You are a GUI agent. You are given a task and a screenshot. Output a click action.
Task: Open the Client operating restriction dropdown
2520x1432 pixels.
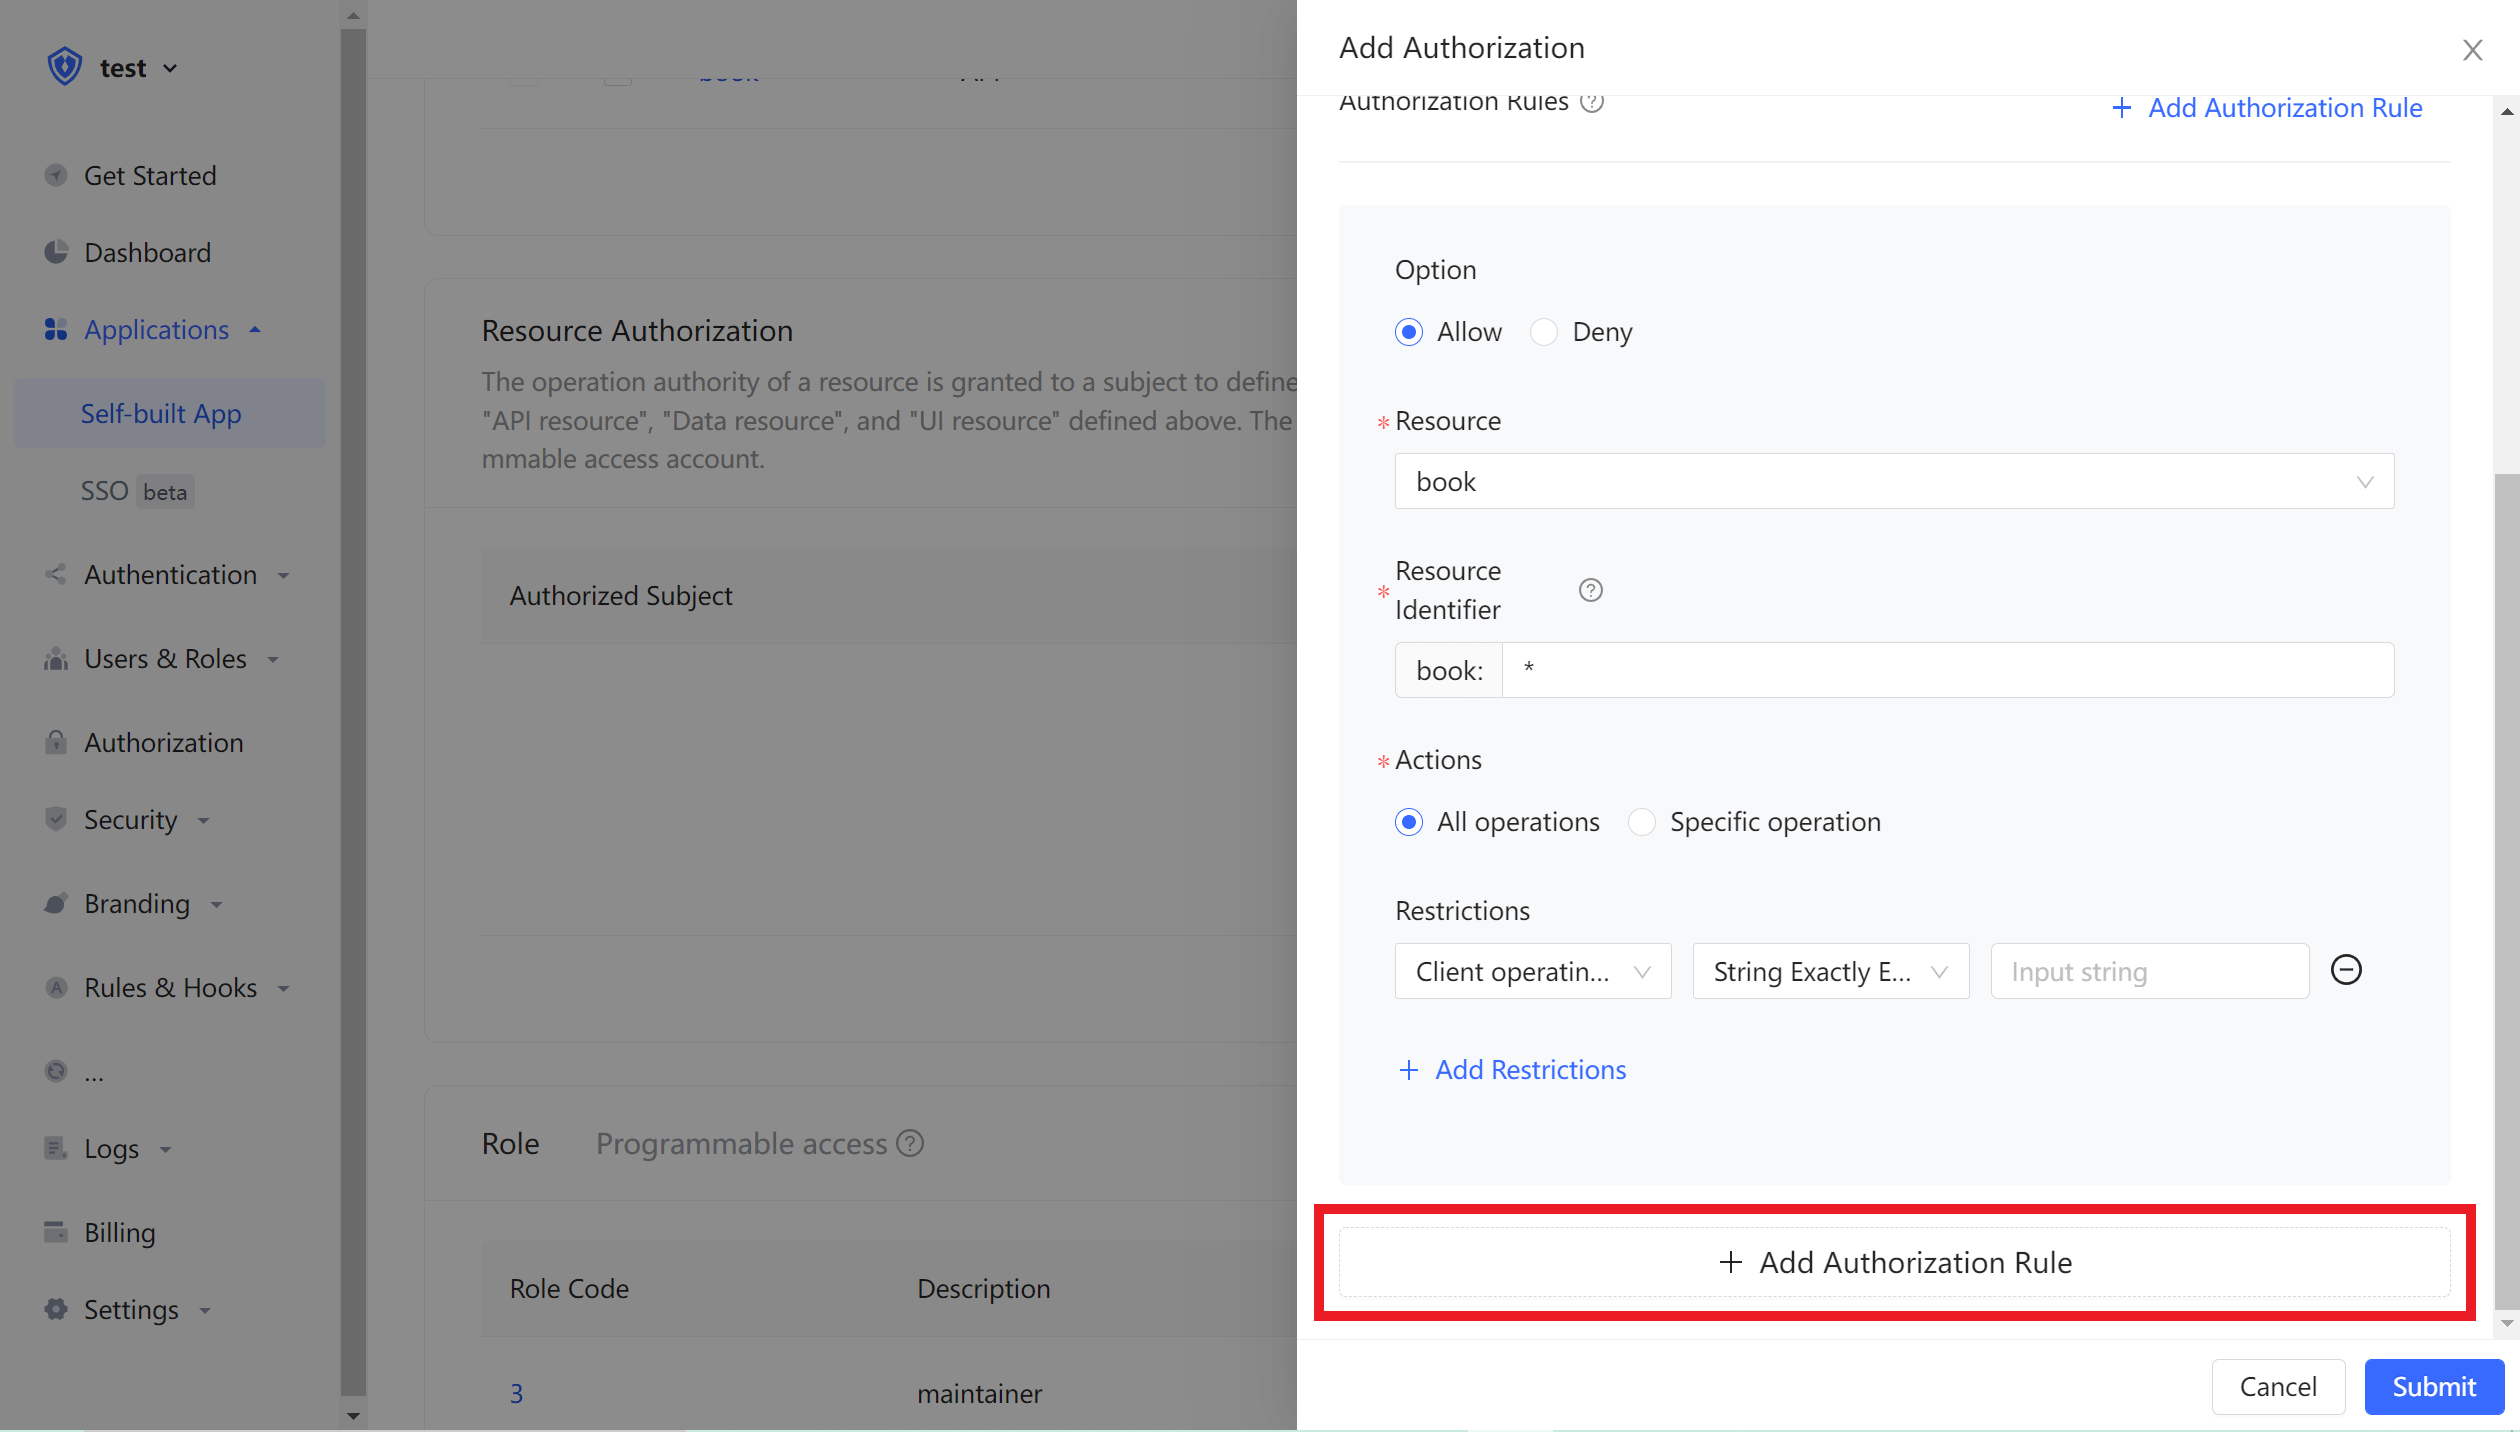click(x=1532, y=971)
